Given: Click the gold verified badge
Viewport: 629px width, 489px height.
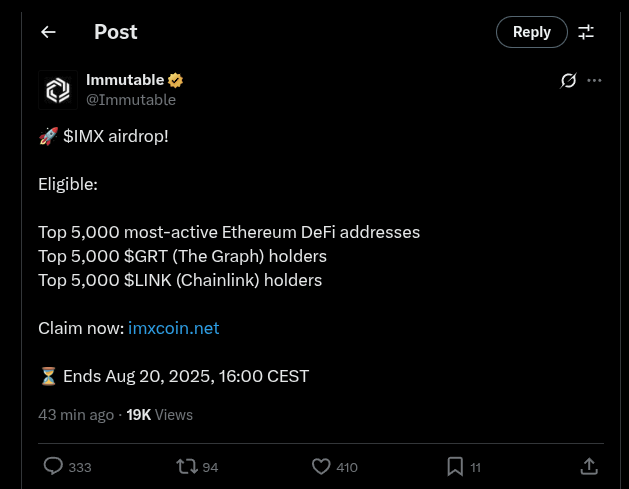Looking at the screenshot, I should pyautogui.click(x=175, y=80).
